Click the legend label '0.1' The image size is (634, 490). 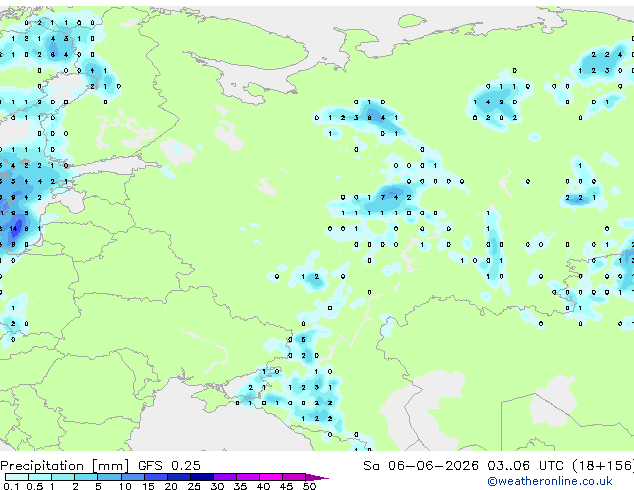coord(11,486)
